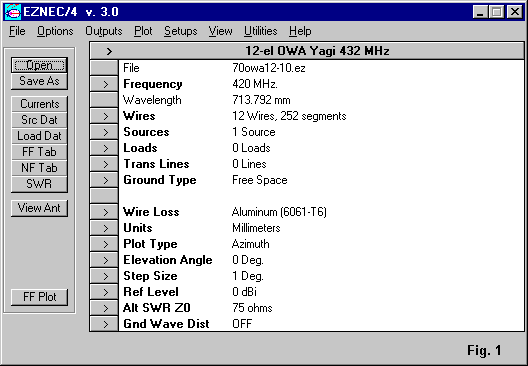528x366 pixels.
Task: Click the Save As button
Action: tap(39, 81)
